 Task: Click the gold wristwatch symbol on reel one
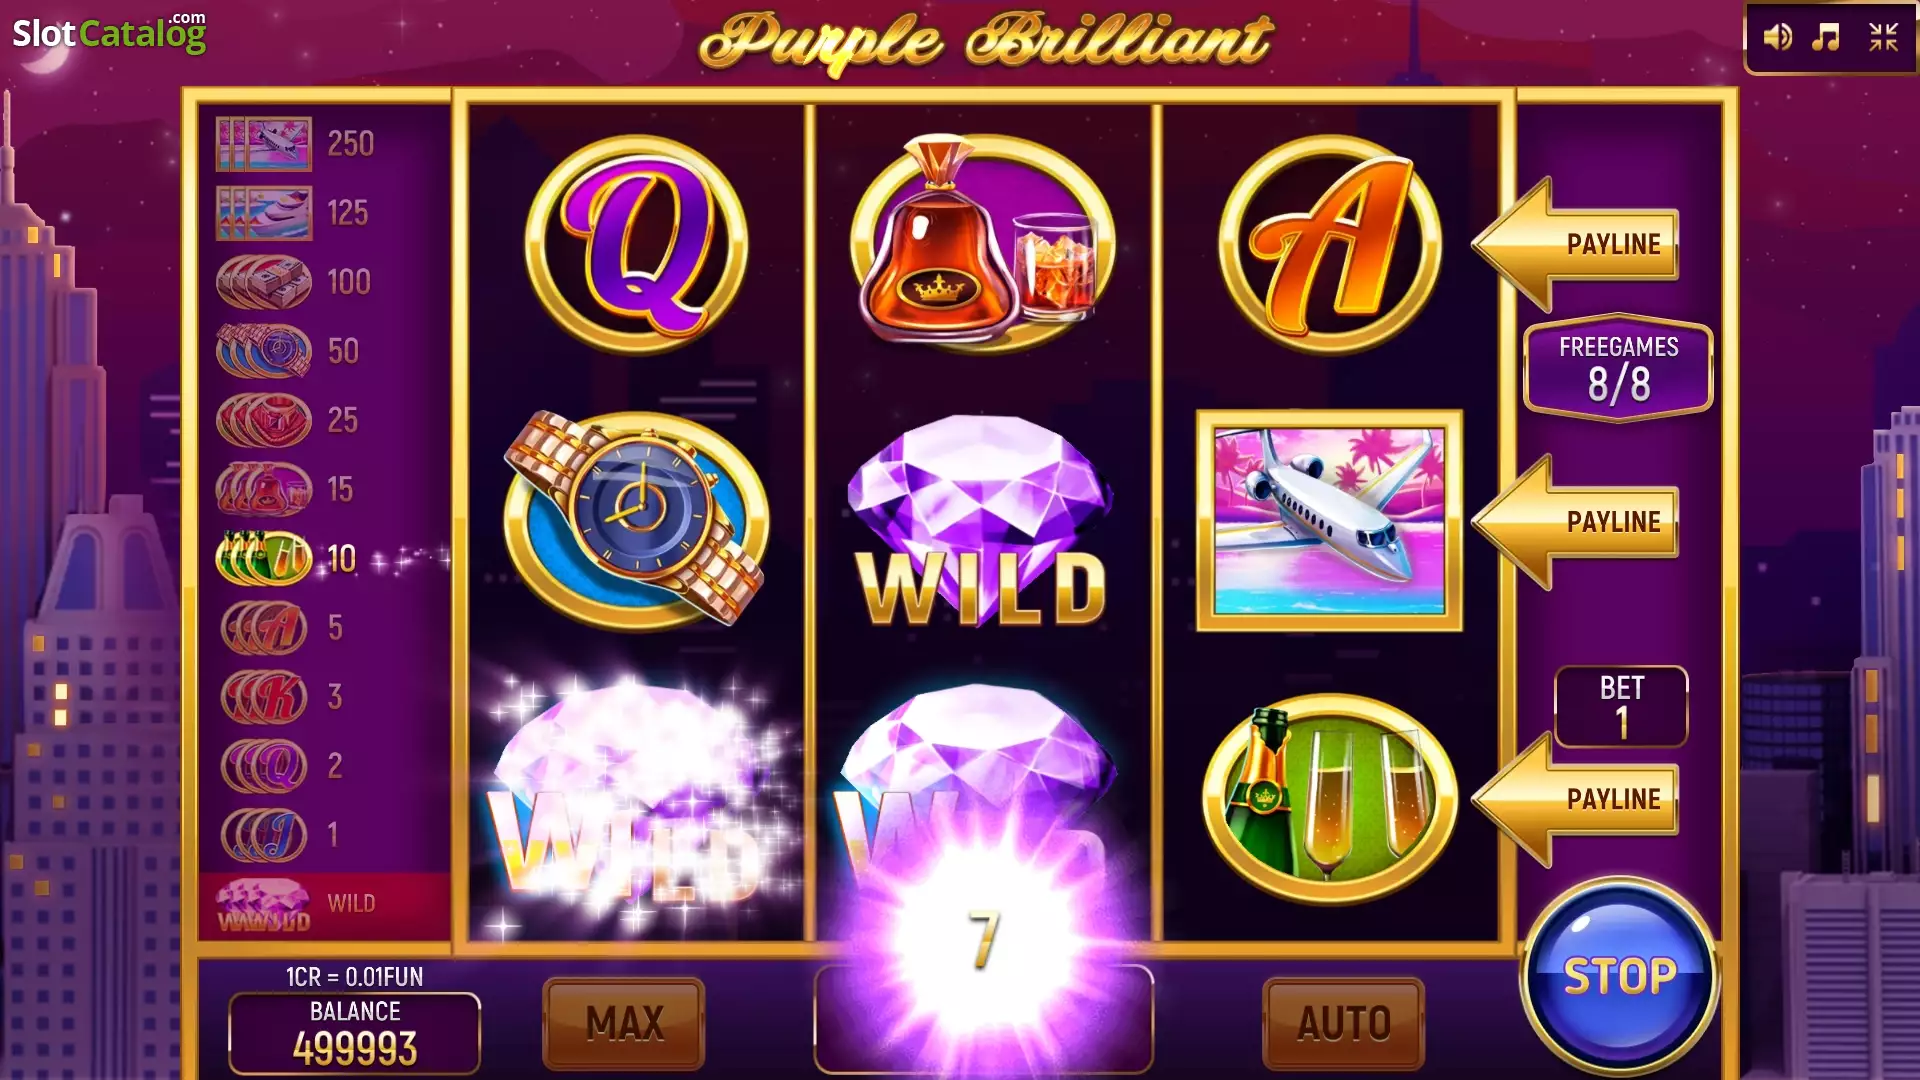tap(636, 518)
